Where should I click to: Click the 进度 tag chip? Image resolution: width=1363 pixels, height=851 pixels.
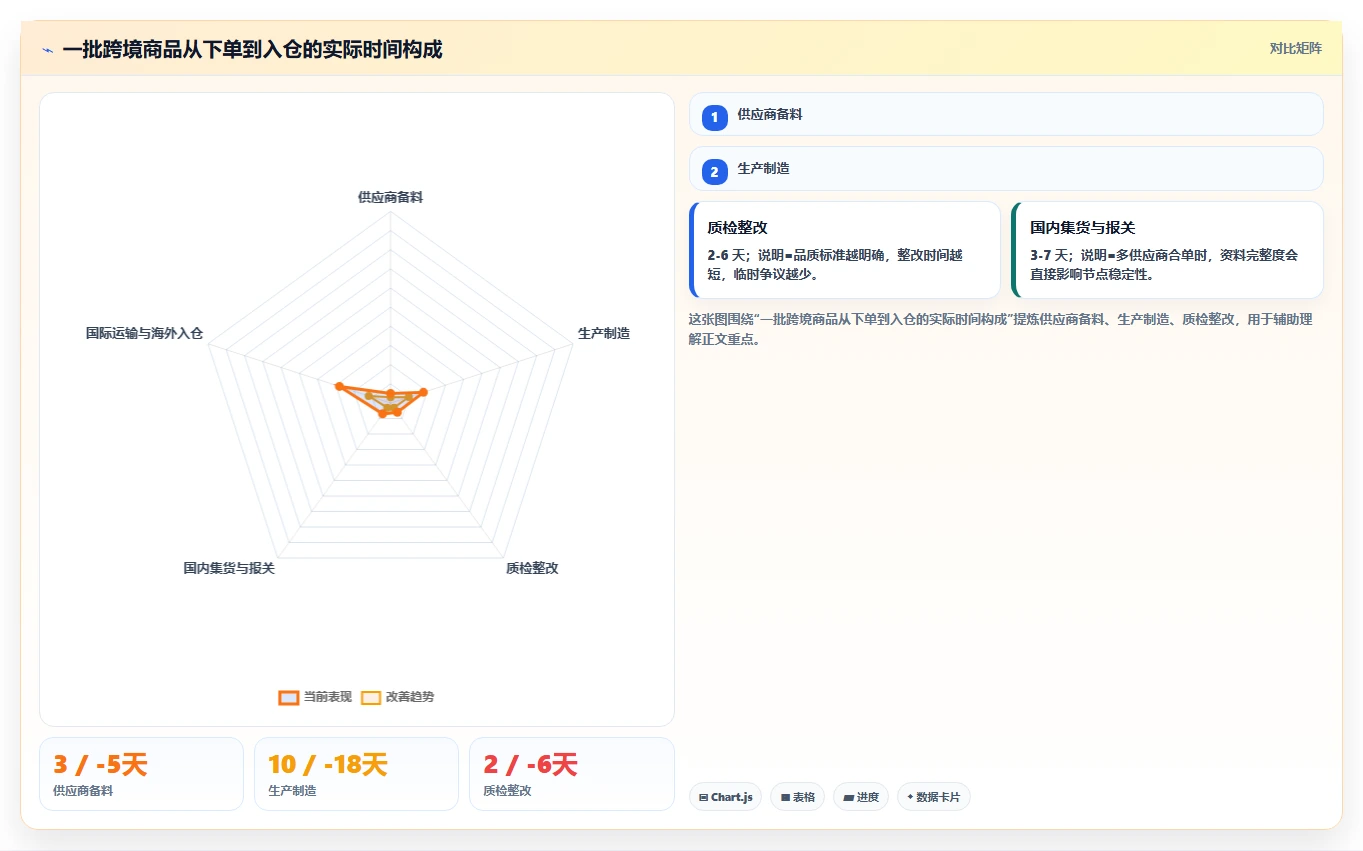860,797
